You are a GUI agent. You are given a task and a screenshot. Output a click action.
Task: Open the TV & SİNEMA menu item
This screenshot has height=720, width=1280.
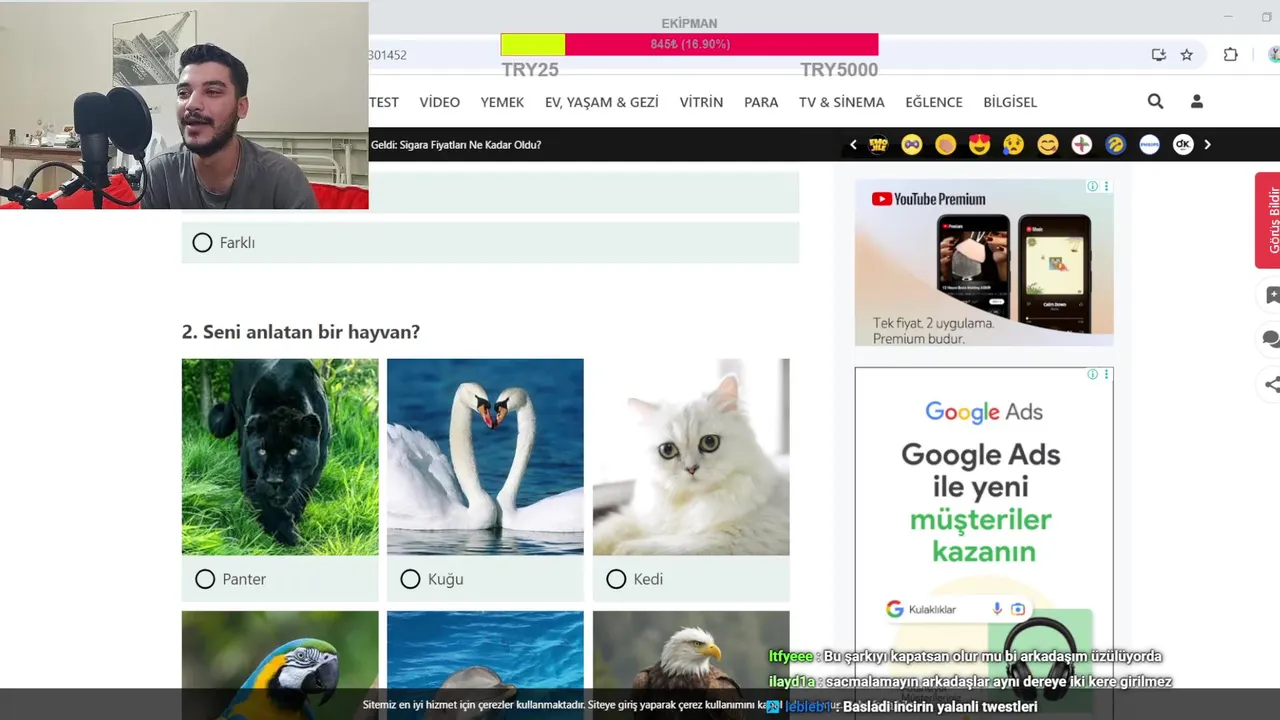[842, 102]
